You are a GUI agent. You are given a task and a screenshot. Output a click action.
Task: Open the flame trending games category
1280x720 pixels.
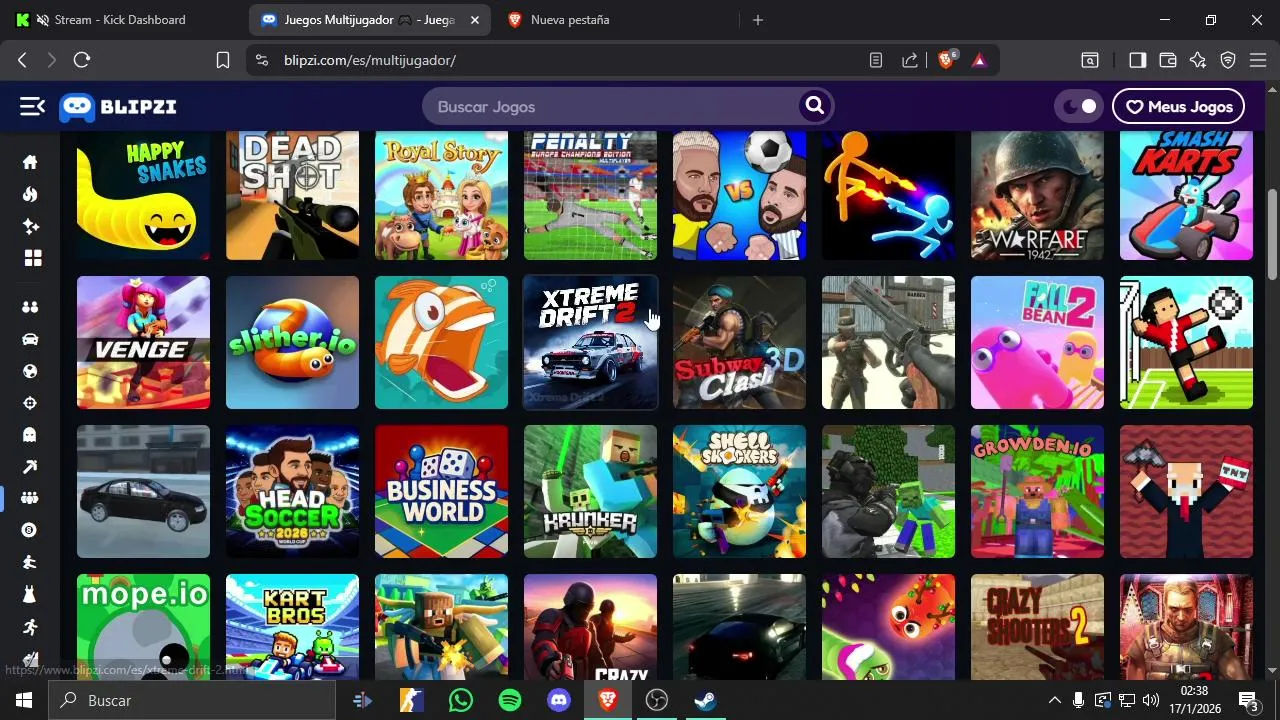tap(30, 194)
